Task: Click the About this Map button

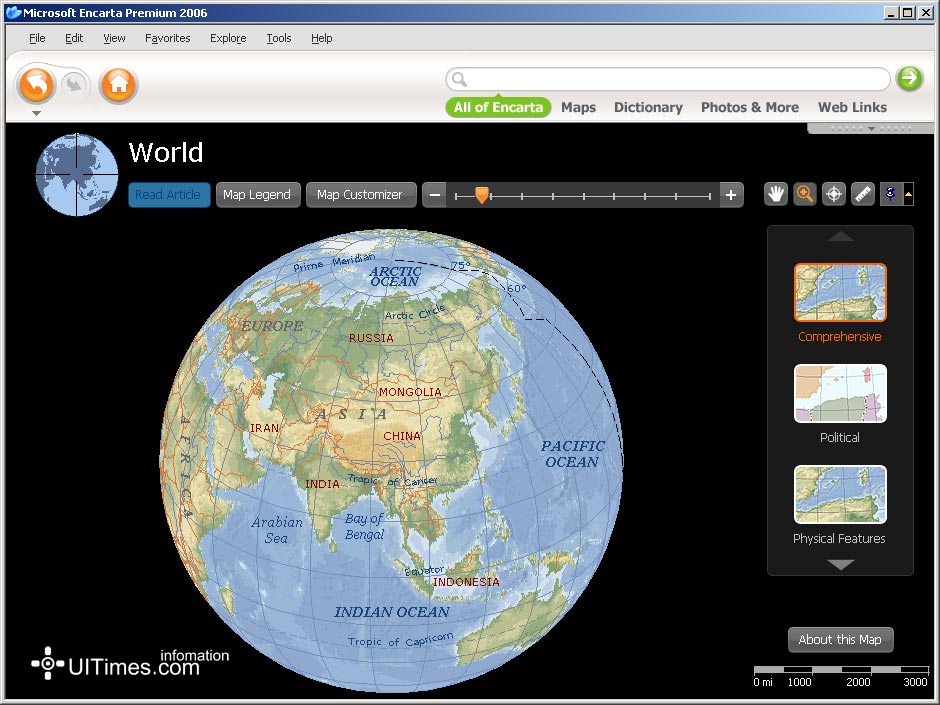Action: [840, 640]
